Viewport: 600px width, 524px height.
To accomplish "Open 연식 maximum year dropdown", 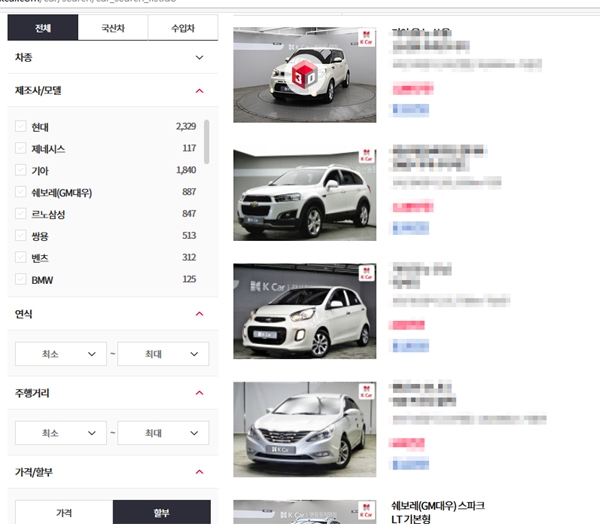I will coord(163,354).
